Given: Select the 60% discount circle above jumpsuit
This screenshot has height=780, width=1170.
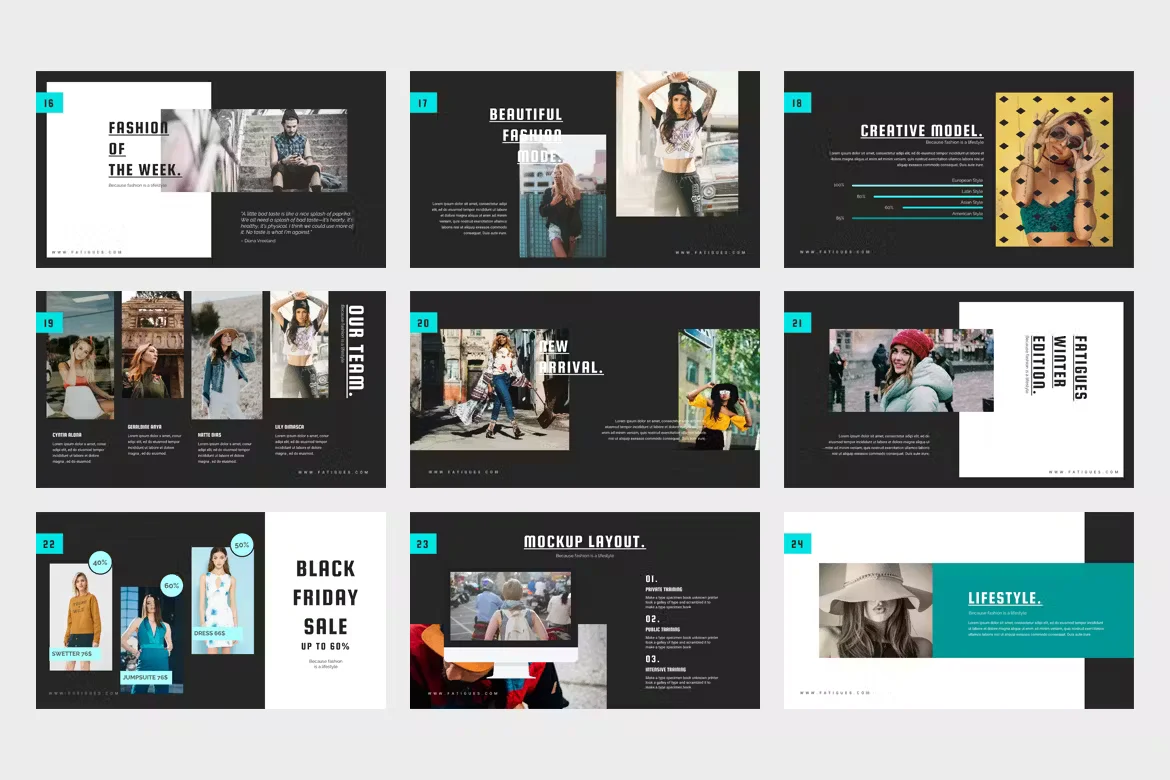Looking at the screenshot, I should pos(171,585).
